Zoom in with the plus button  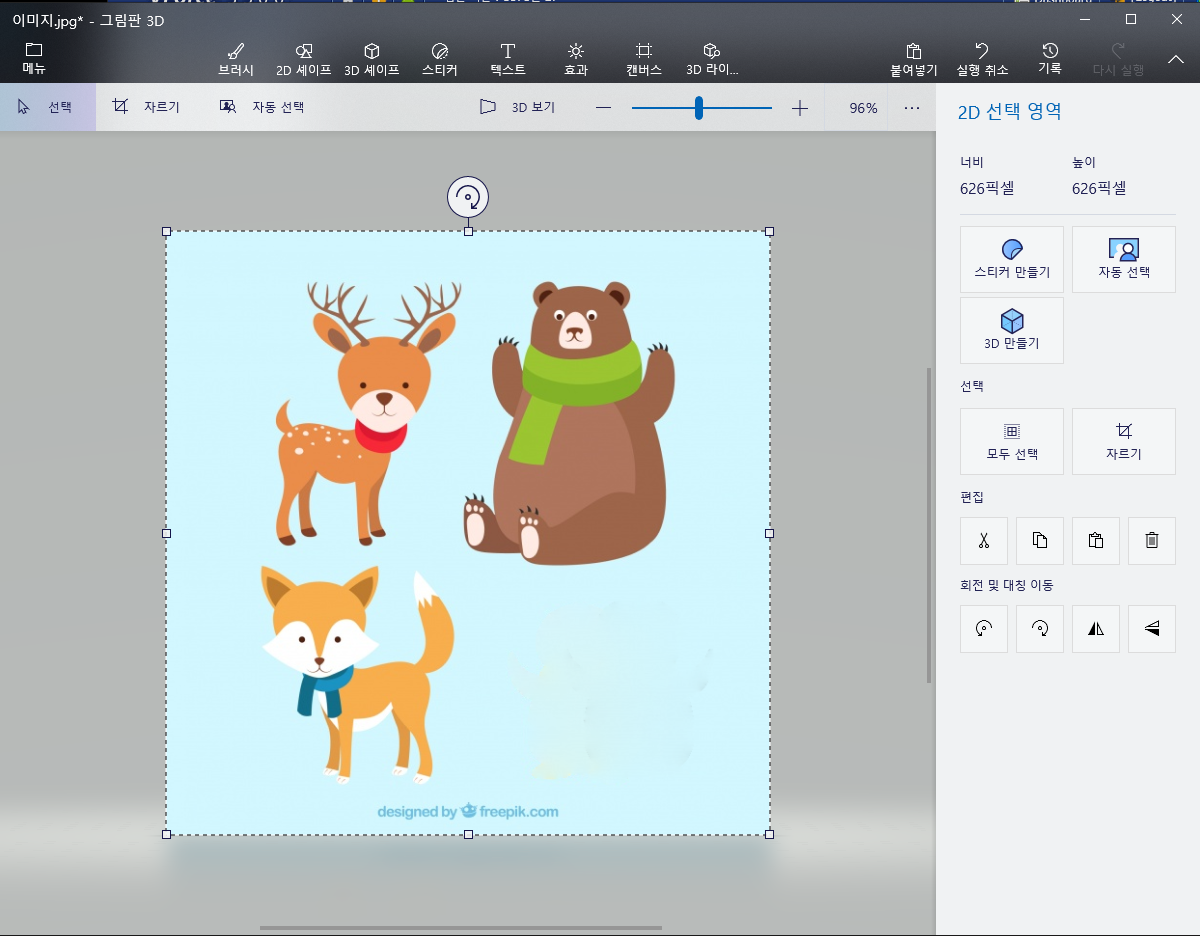(x=799, y=108)
